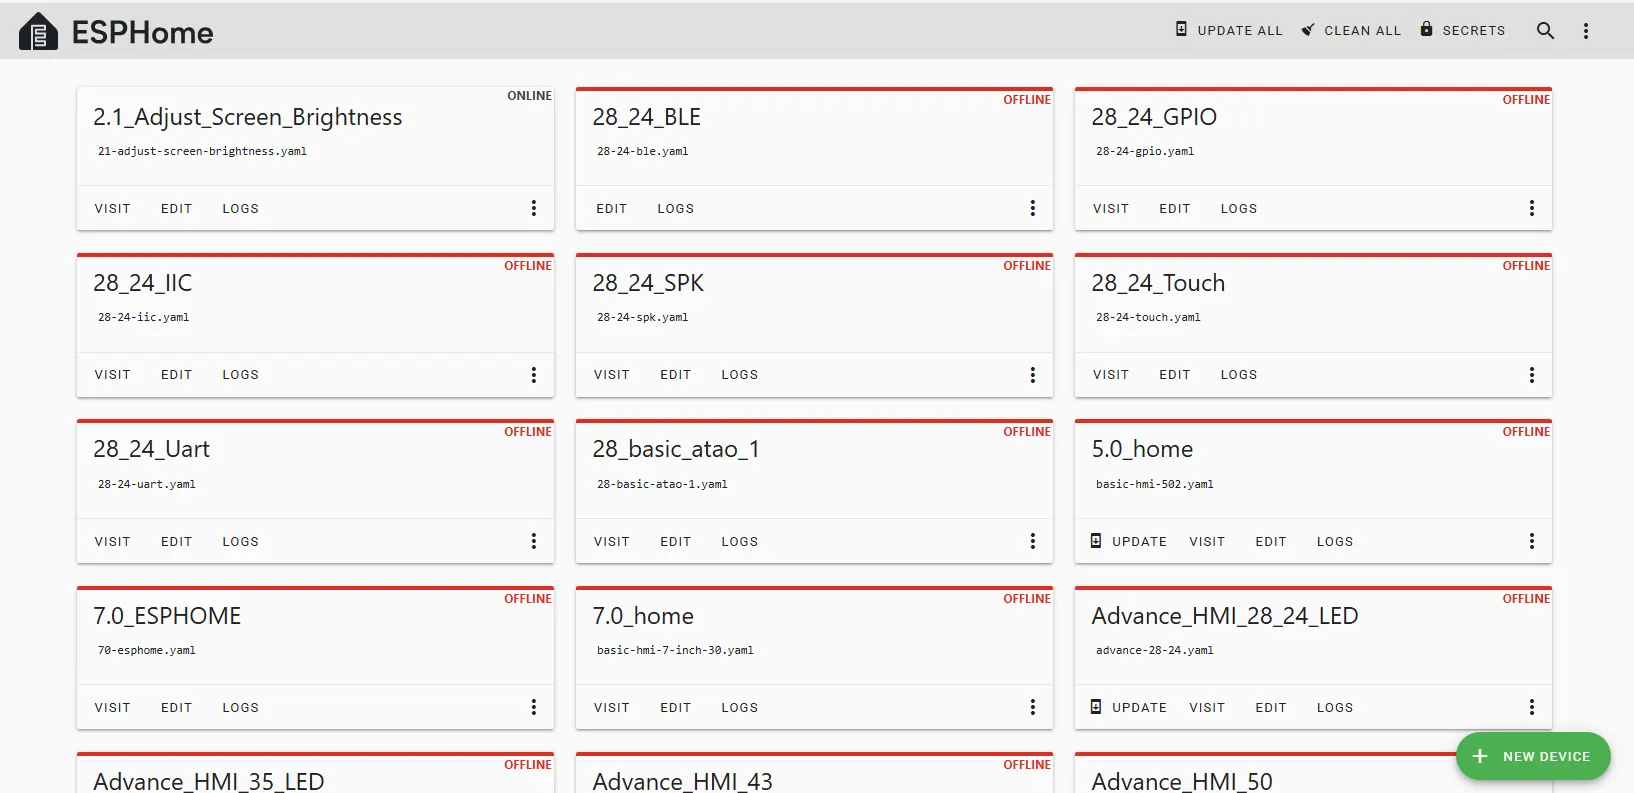Select the 28_24_Uart device card title
1634x793 pixels.
click(152, 450)
